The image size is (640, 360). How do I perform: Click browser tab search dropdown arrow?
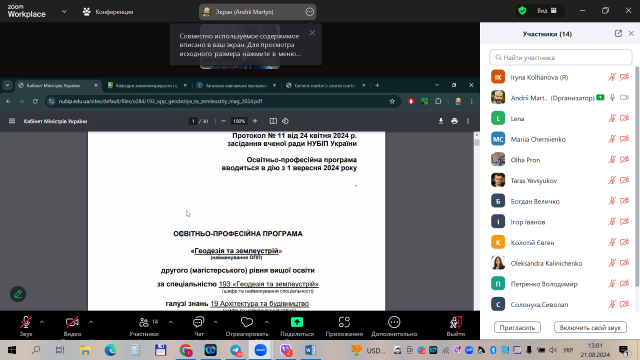(x=7, y=85)
